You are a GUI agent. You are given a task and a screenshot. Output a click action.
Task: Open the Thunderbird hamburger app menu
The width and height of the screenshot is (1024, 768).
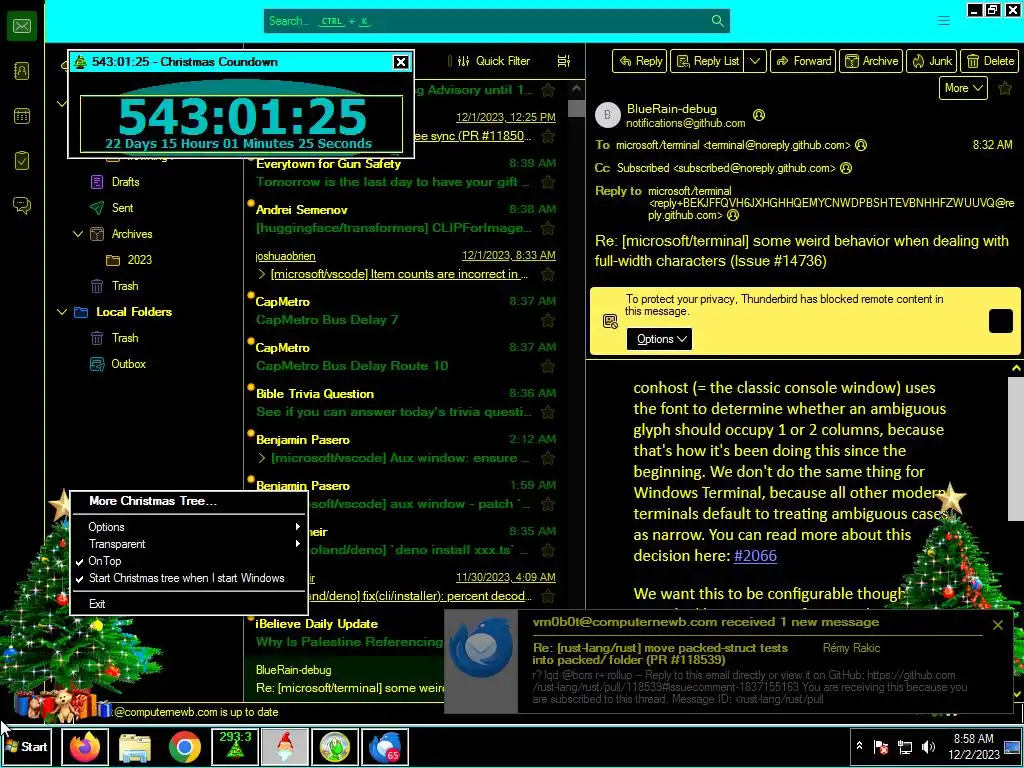(944, 21)
